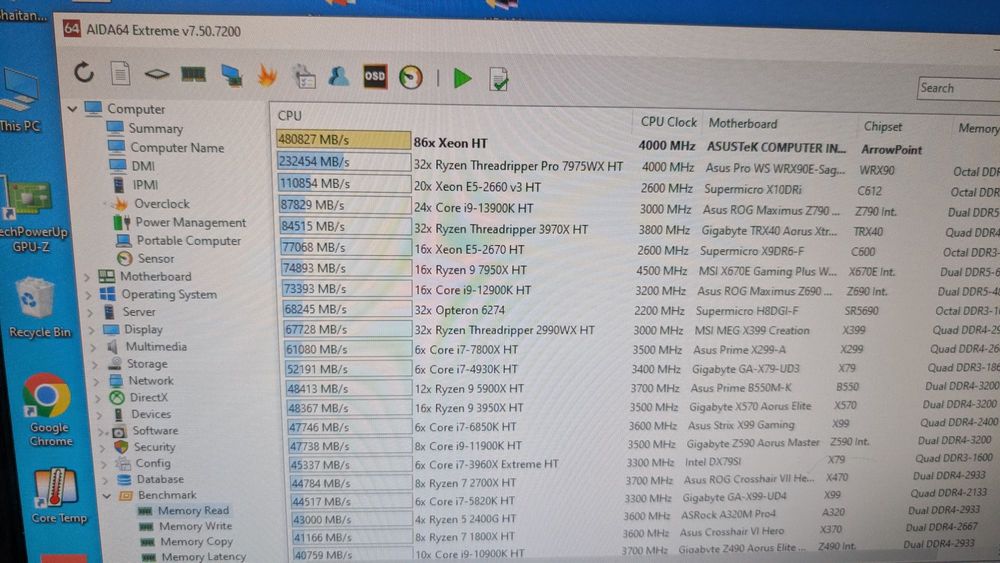The height and width of the screenshot is (563, 1000).
Task: Collapse the Computer tree node
Action: click(x=73, y=109)
